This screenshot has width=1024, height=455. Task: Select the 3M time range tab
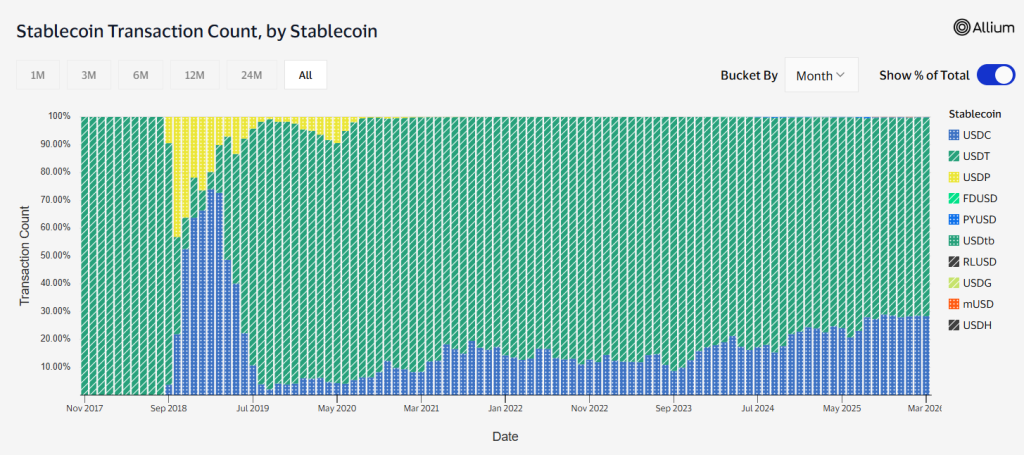pyautogui.click(x=89, y=75)
